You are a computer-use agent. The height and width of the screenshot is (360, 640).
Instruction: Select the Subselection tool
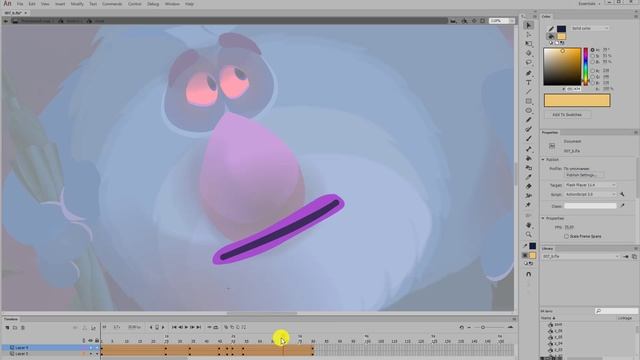tap(529, 35)
